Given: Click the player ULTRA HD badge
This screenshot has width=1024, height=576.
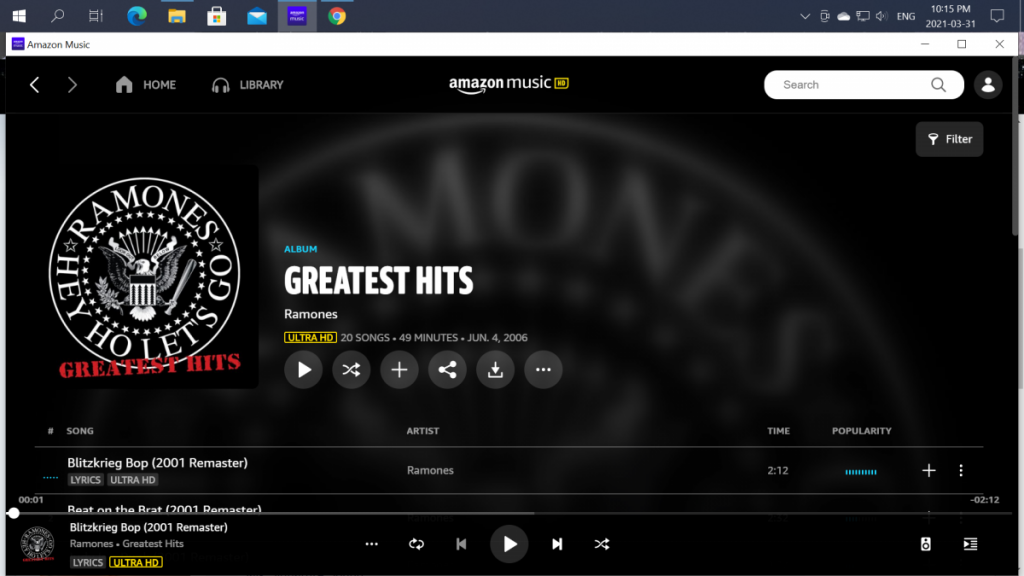Looking at the screenshot, I should click(136, 562).
